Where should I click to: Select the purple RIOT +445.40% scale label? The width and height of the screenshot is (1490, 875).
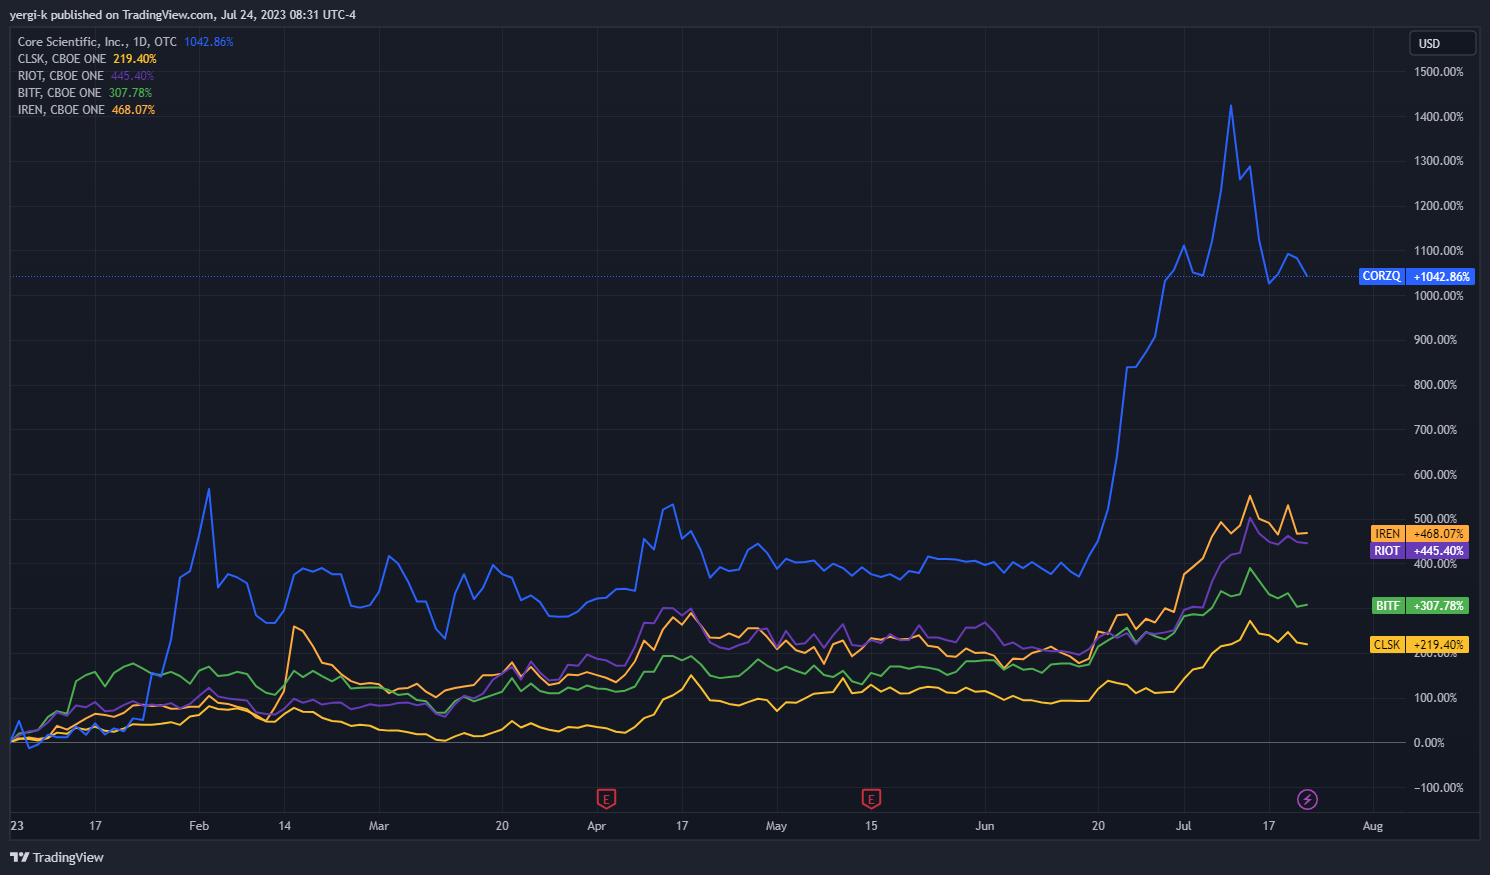[x=1419, y=551]
